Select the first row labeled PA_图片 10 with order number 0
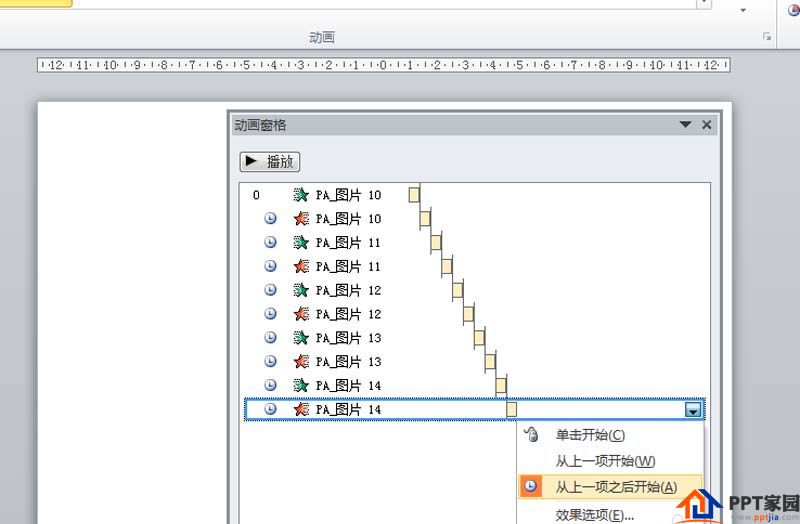The height and width of the screenshot is (524, 800). tap(348, 194)
